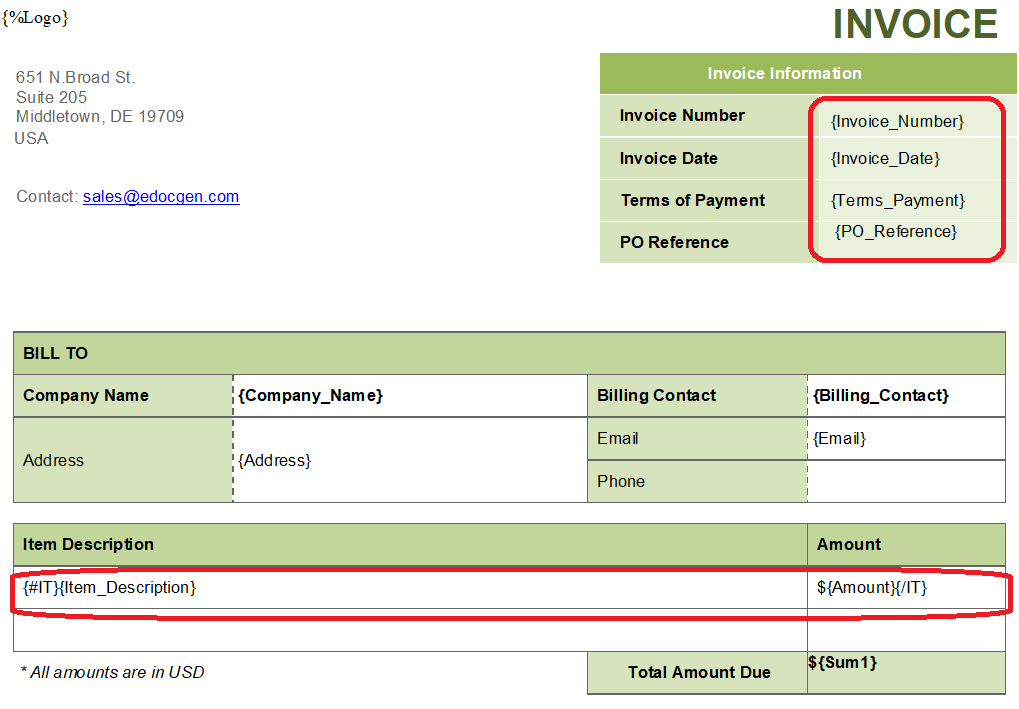Screen dimensions: 1019x709
Task: Select the ${Sum1} total placeholder
Action: [842, 662]
